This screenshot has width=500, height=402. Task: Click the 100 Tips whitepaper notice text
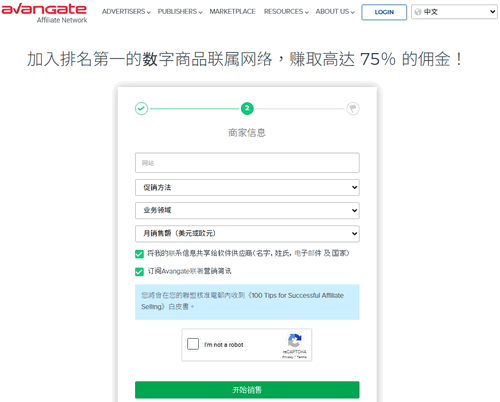coord(242,301)
